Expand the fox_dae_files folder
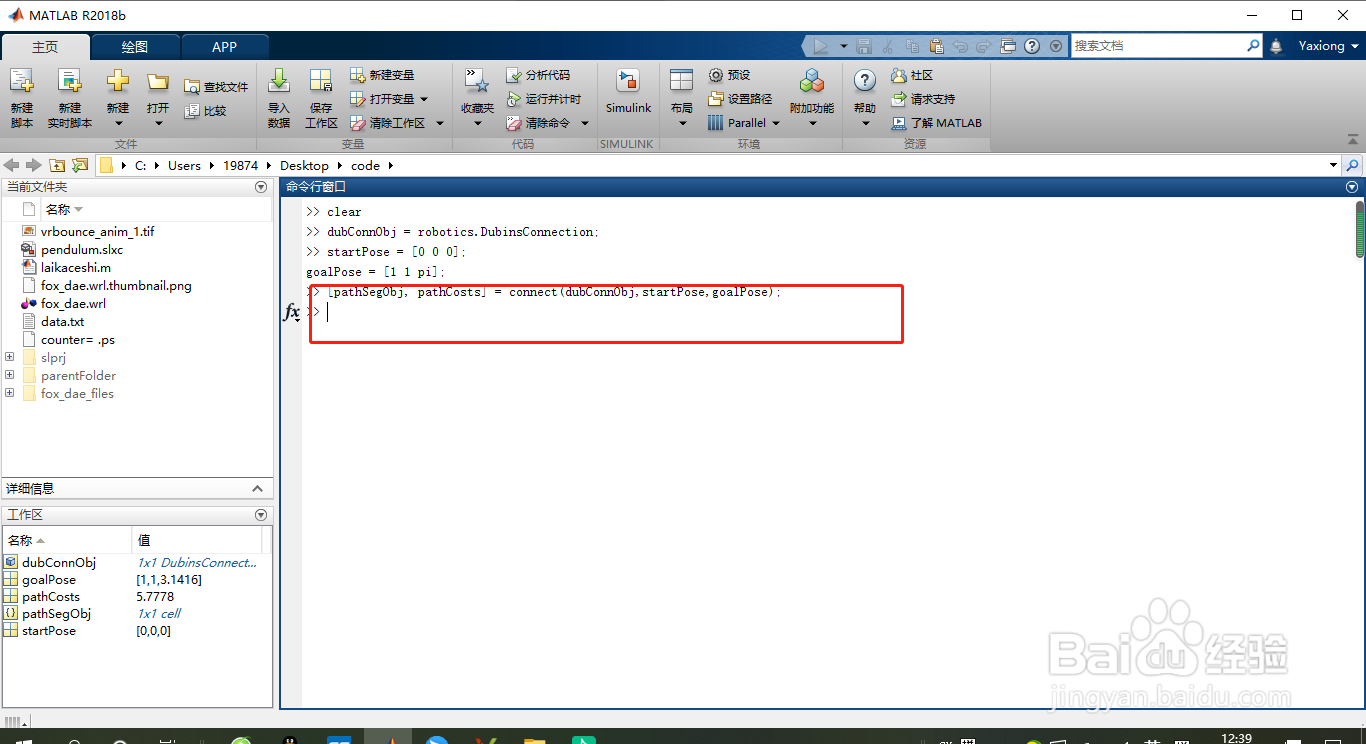Viewport: 1366px width, 744px height. click(10, 393)
